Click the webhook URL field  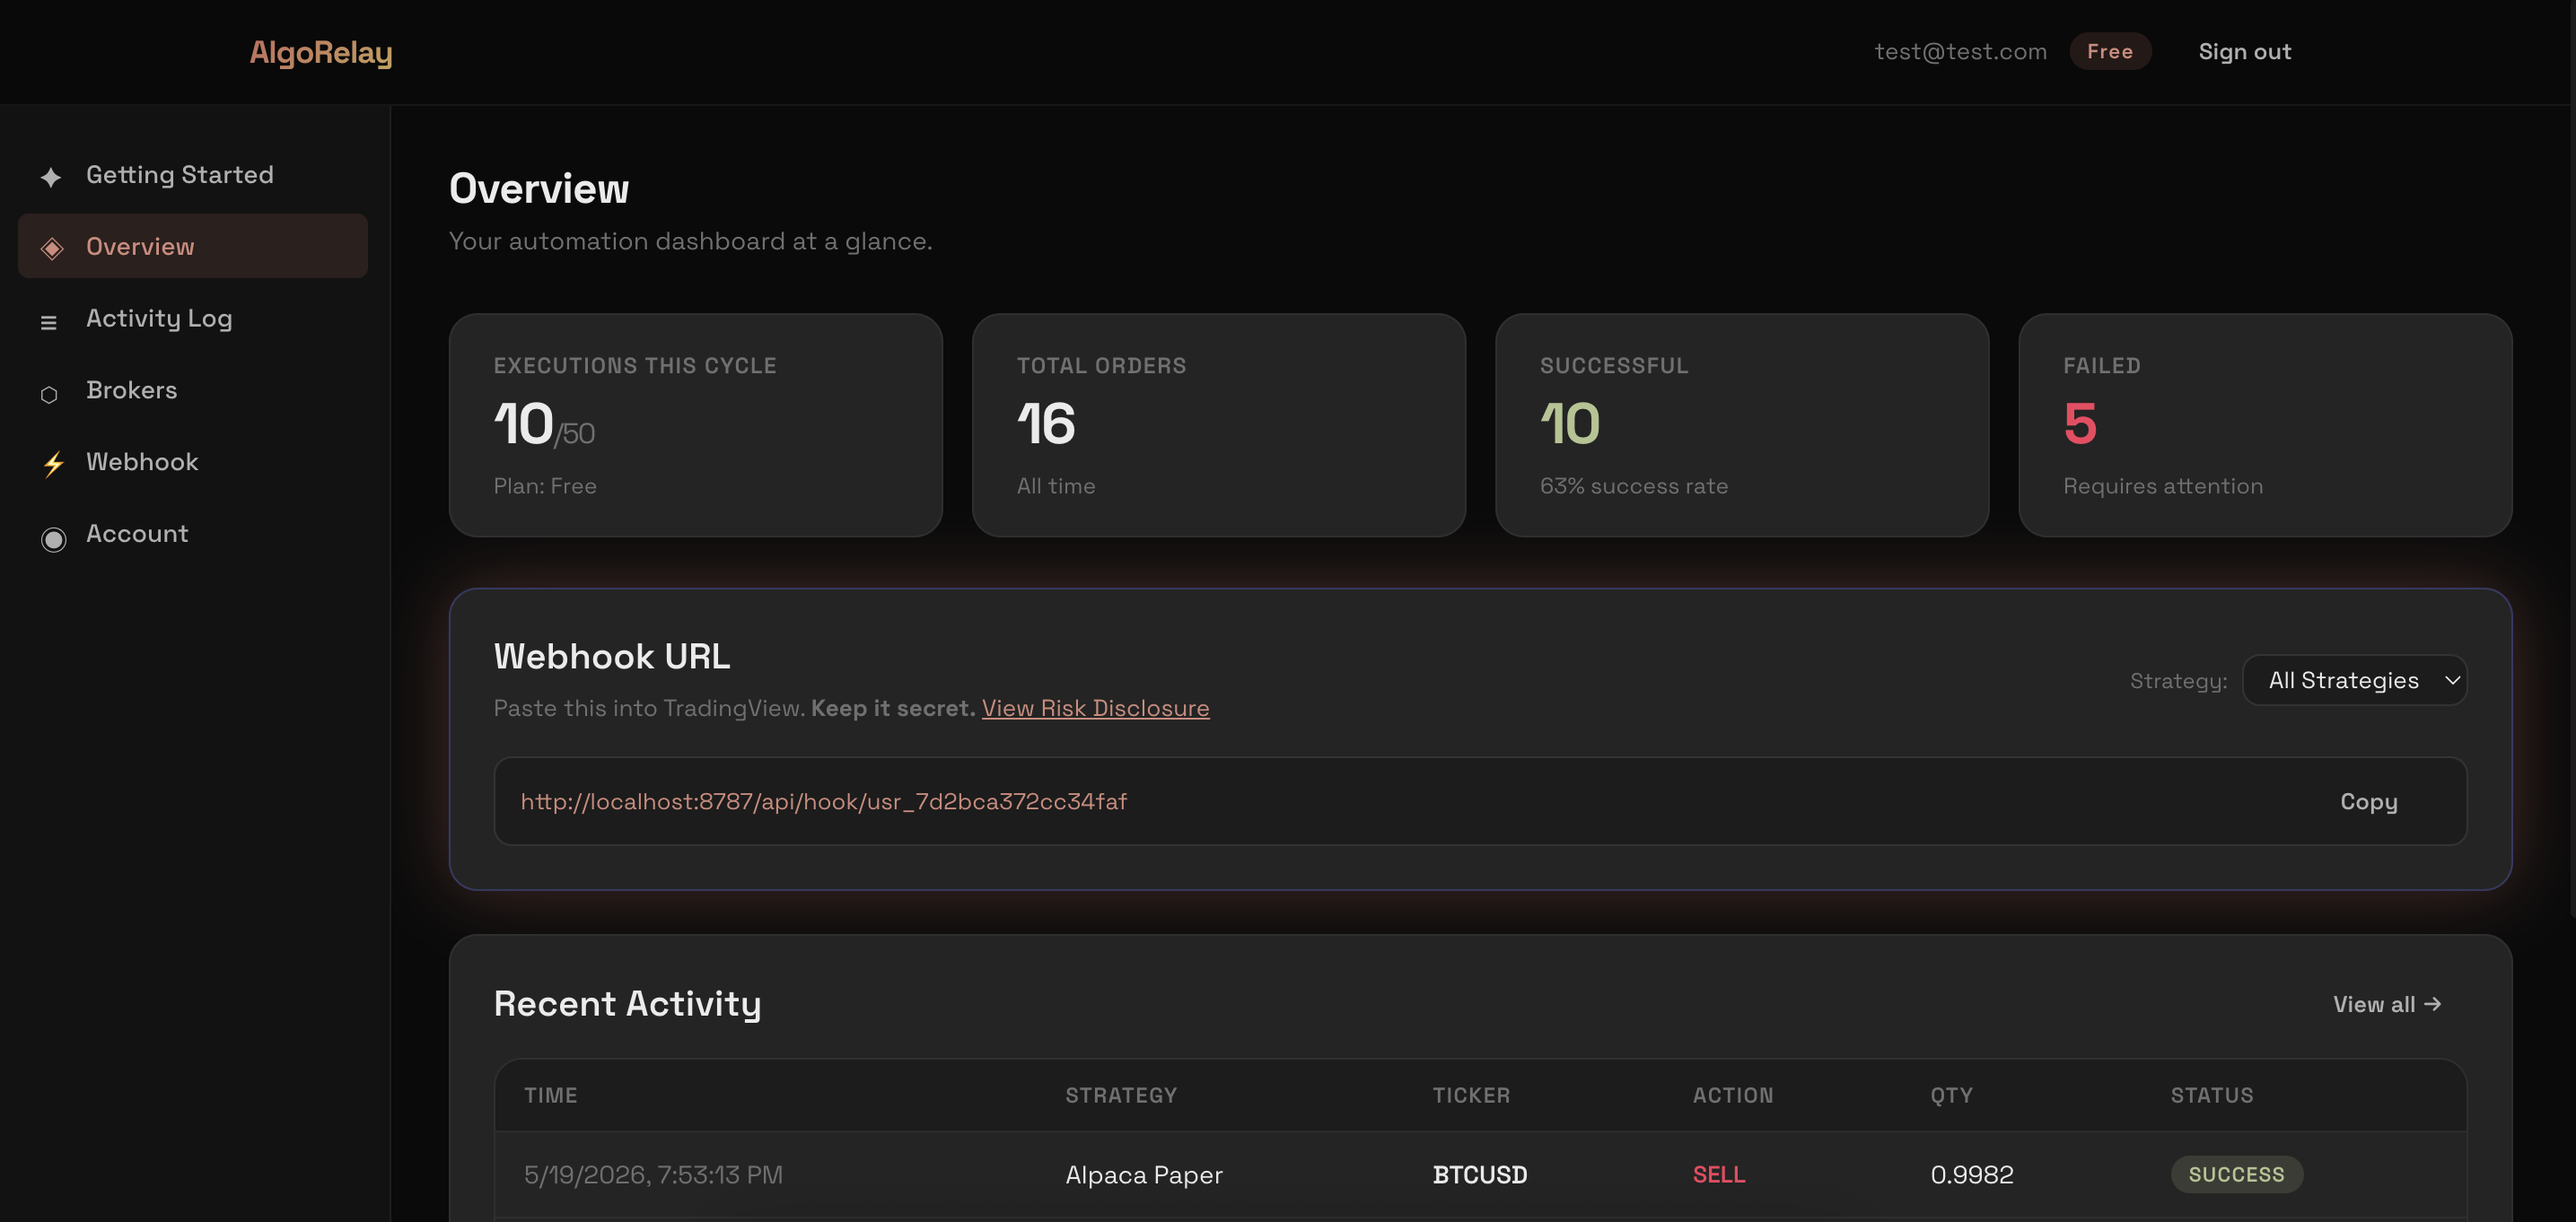click(1480, 801)
